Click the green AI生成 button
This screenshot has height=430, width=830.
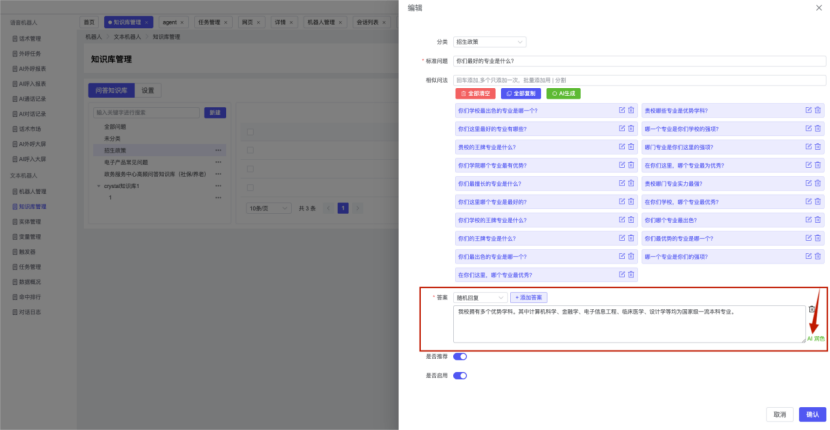point(563,93)
